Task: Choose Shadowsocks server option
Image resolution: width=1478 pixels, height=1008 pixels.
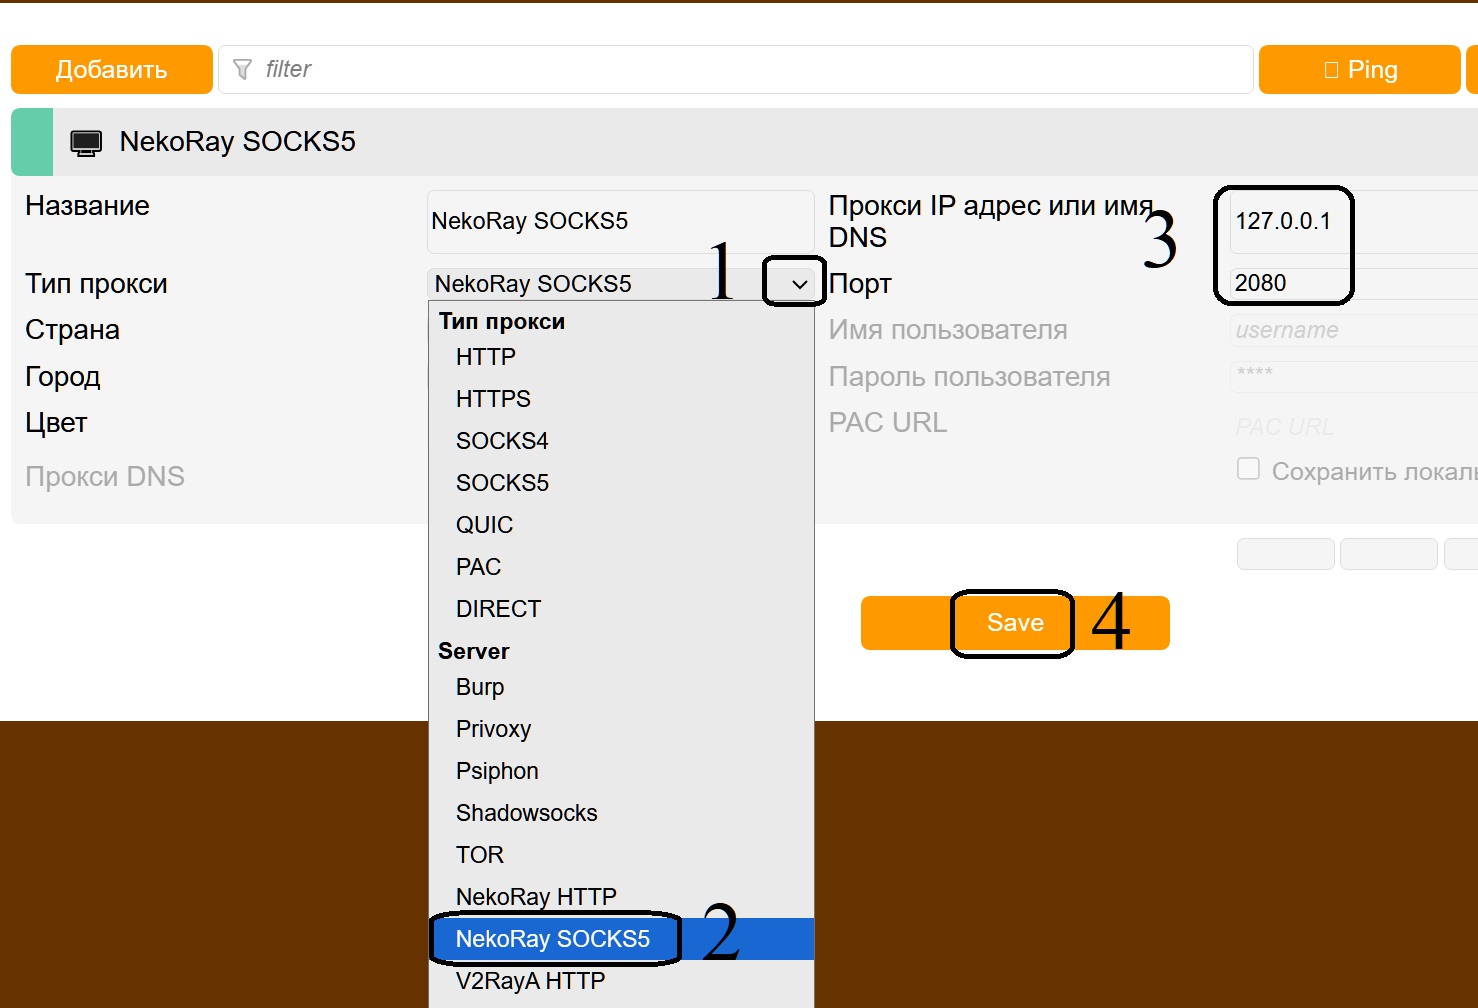Action: point(526,813)
